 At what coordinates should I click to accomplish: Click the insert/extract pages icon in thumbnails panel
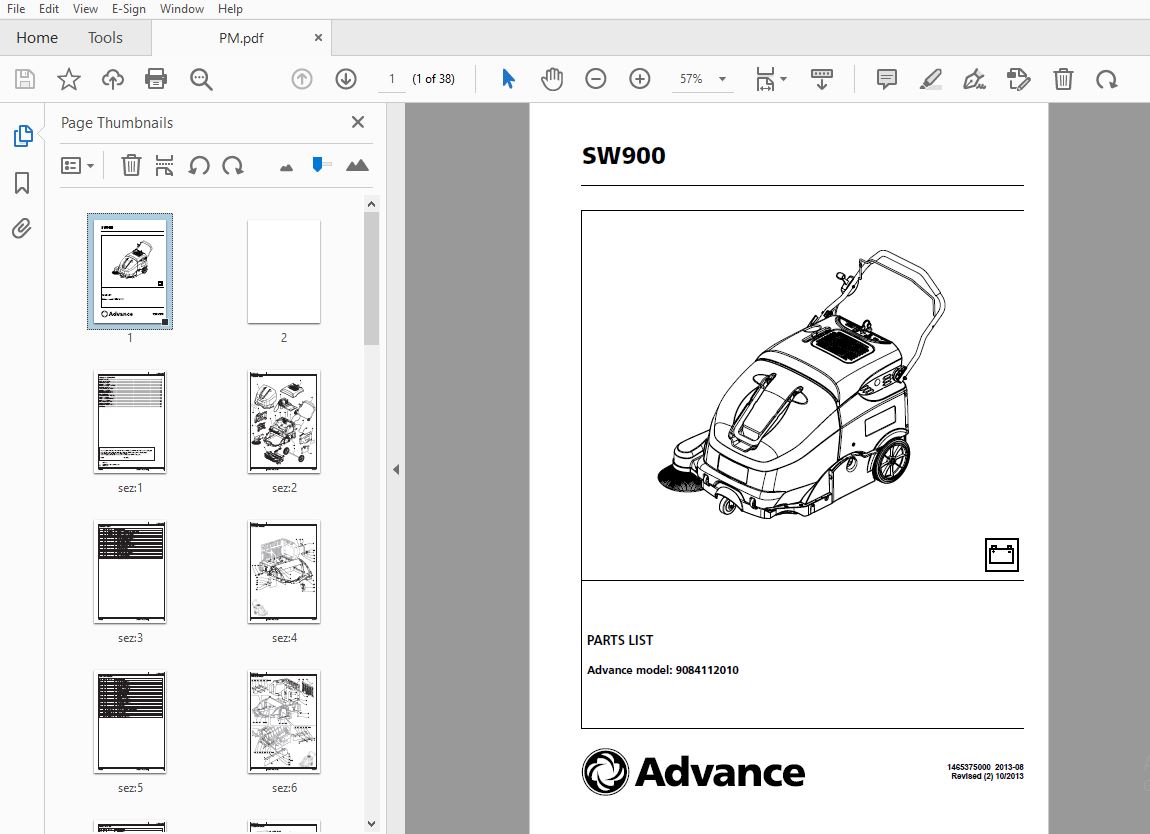(x=164, y=165)
